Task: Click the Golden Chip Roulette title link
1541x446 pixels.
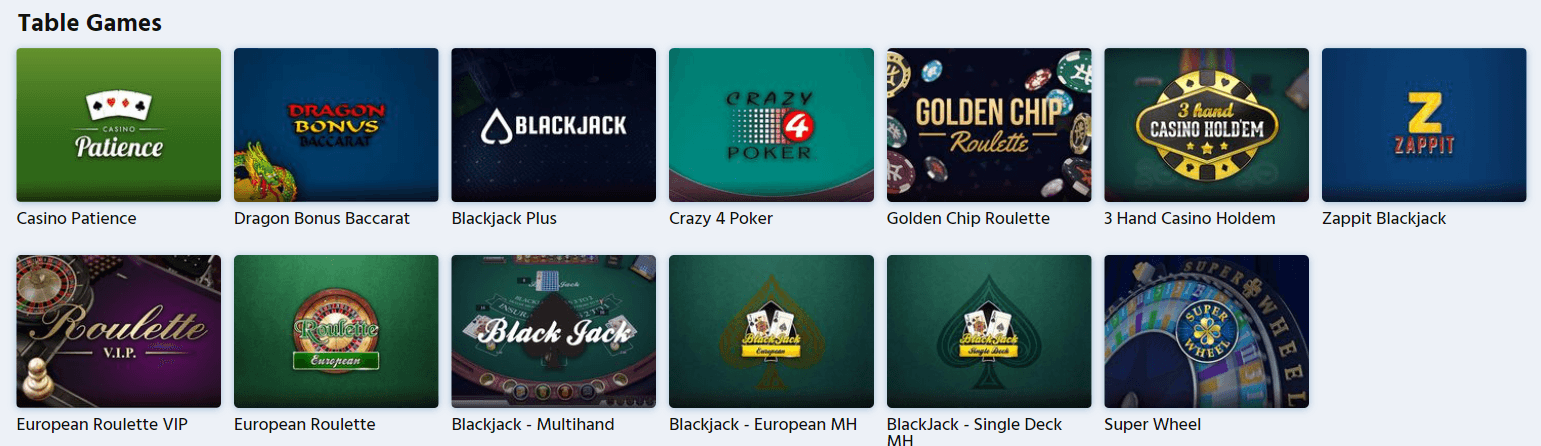Action: pyautogui.click(x=968, y=218)
